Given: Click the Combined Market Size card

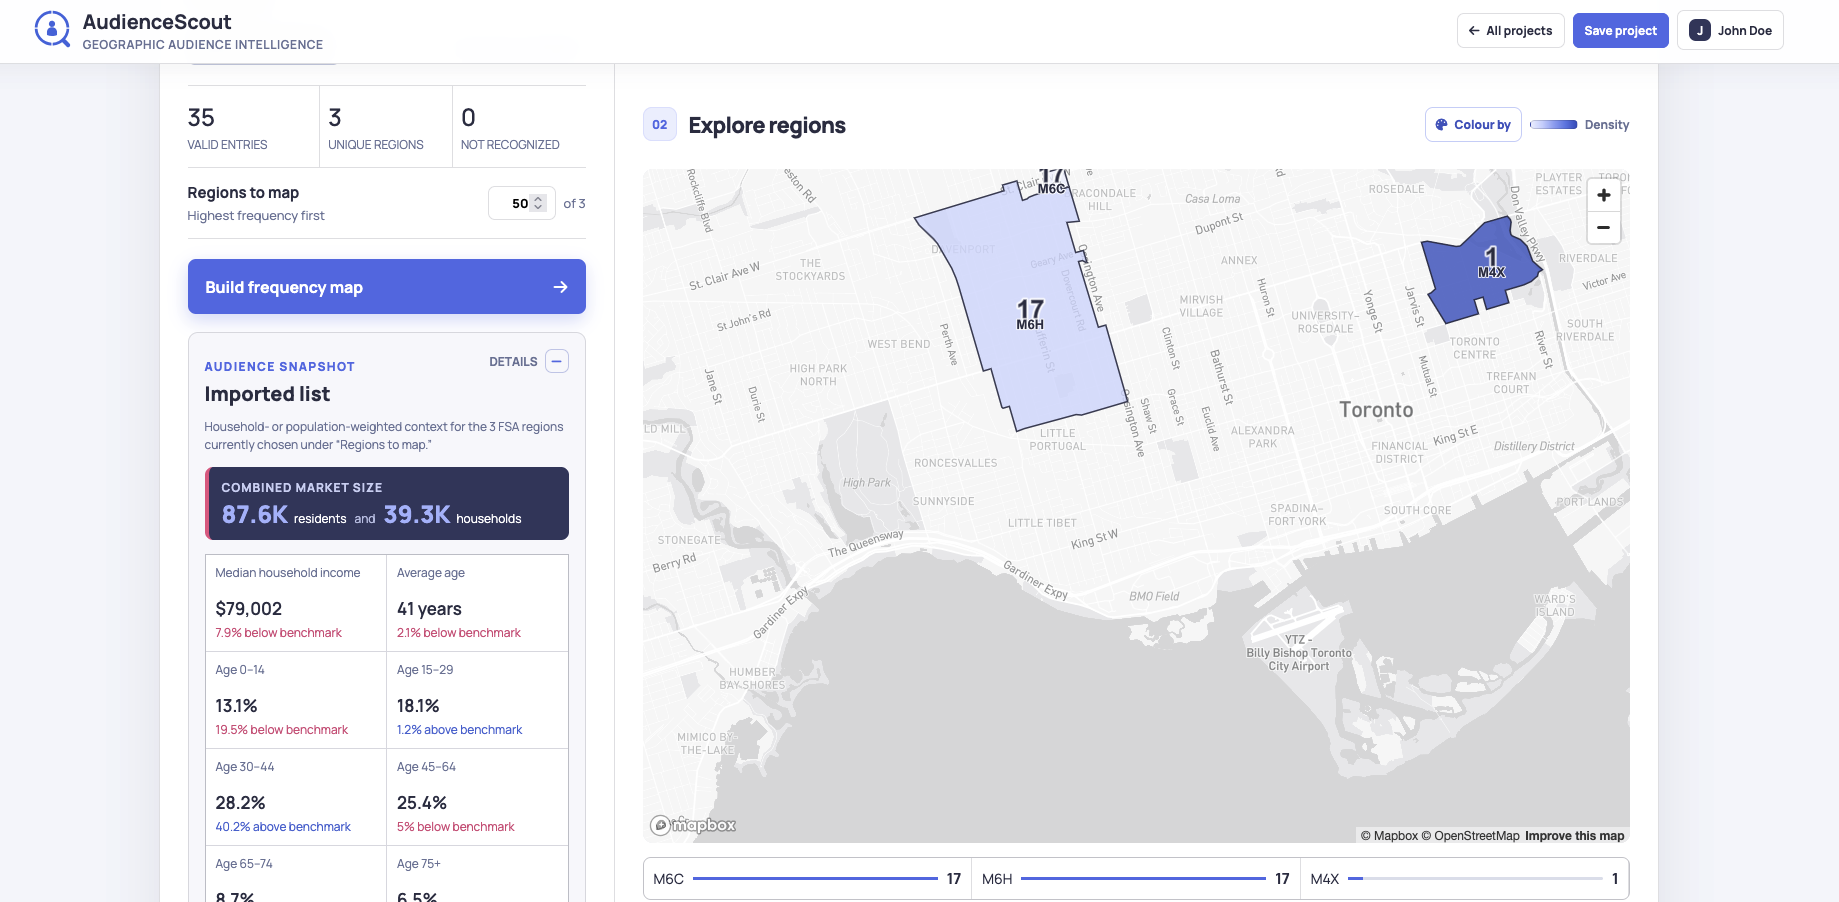Looking at the screenshot, I should 387,503.
